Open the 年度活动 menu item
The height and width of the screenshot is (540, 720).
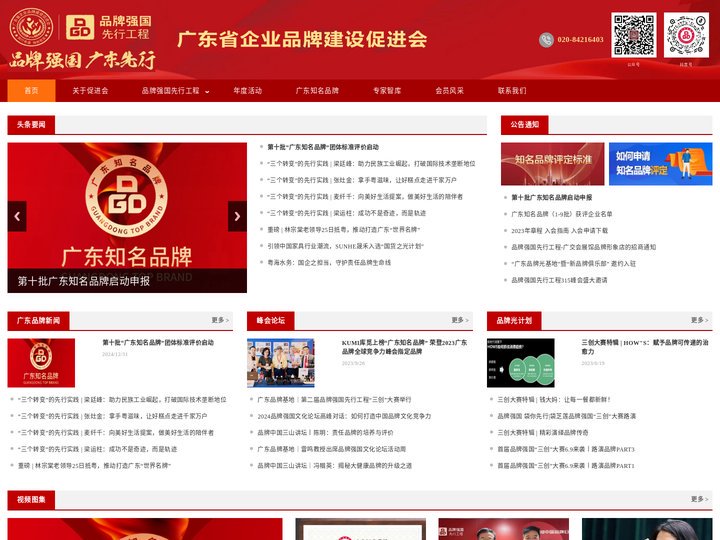point(248,90)
